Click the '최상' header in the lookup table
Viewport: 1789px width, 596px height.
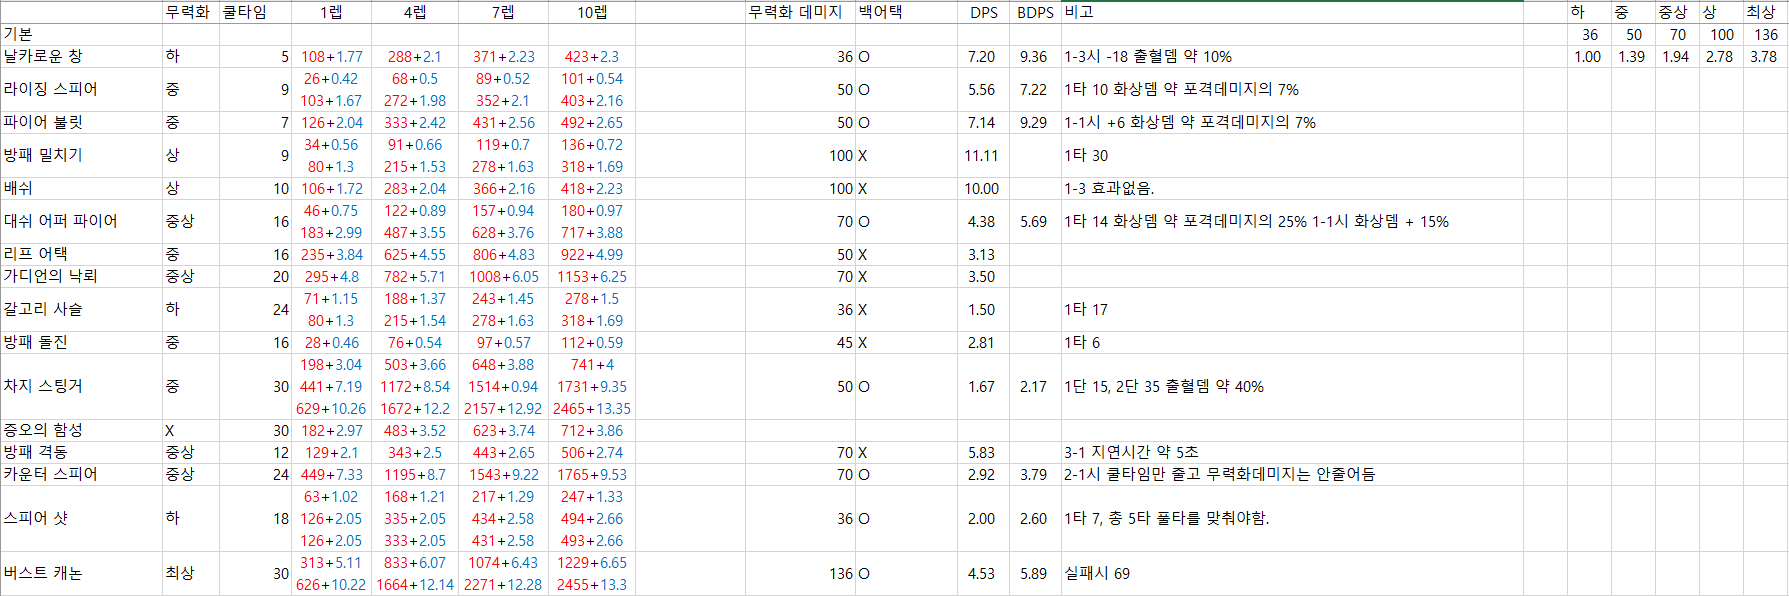click(x=1760, y=12)
